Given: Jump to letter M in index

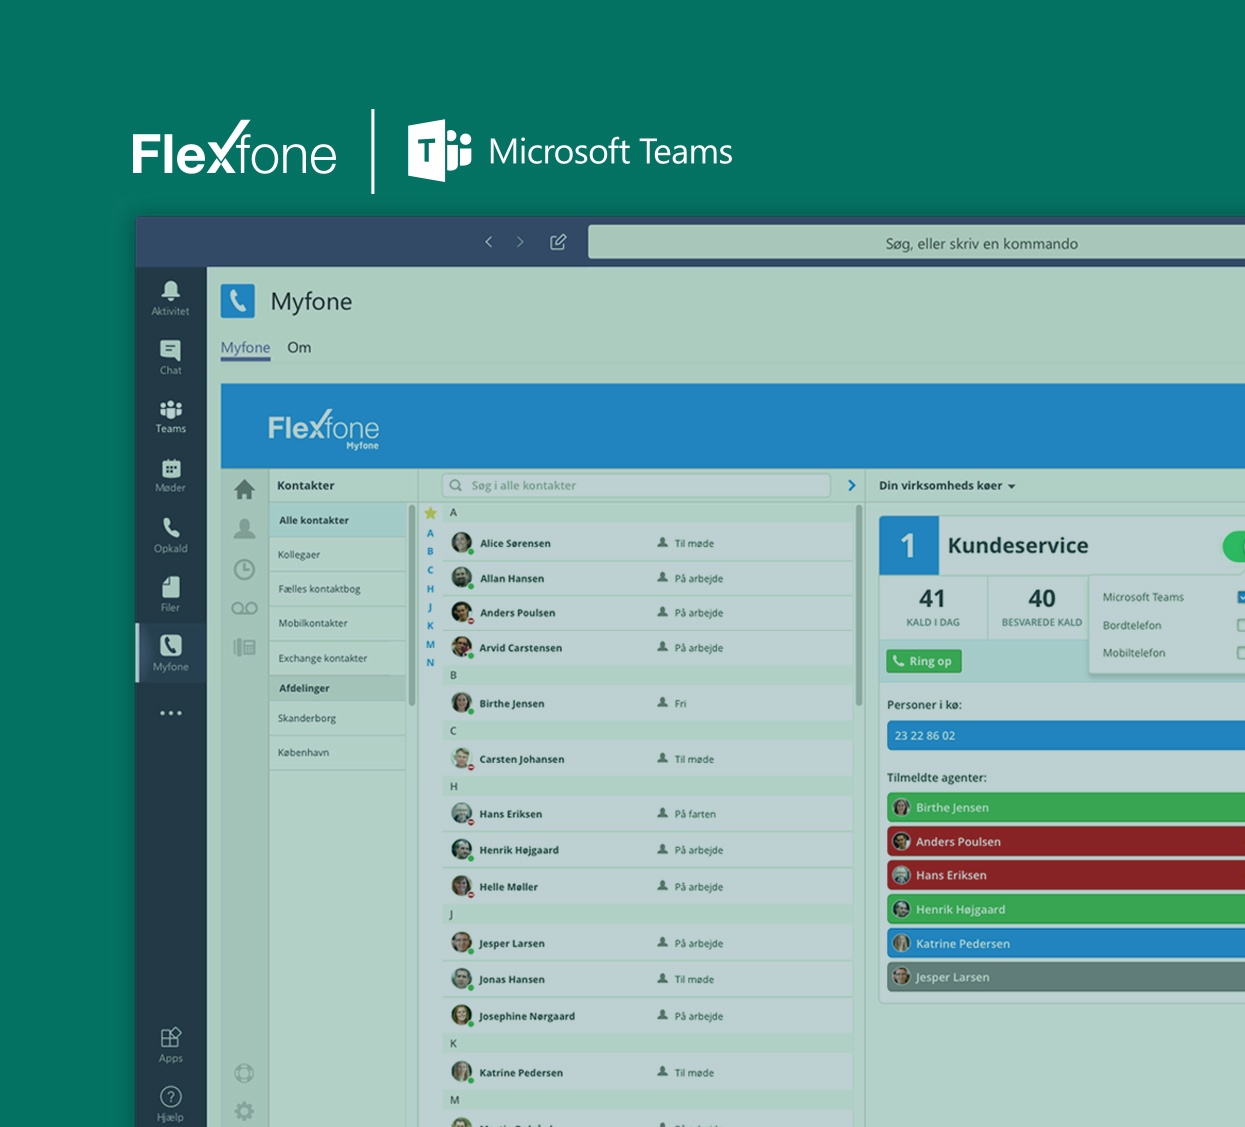Looking at the screenshot, I should [431, 644].
